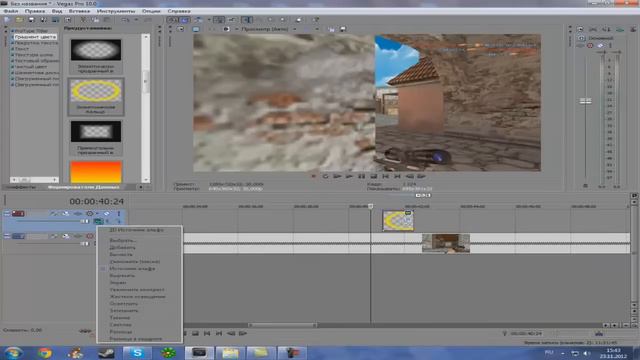Viewport: 640px width, 360px height.
Task: Save the project with the floppy disk icon
Action: click(x=31, y=20)
